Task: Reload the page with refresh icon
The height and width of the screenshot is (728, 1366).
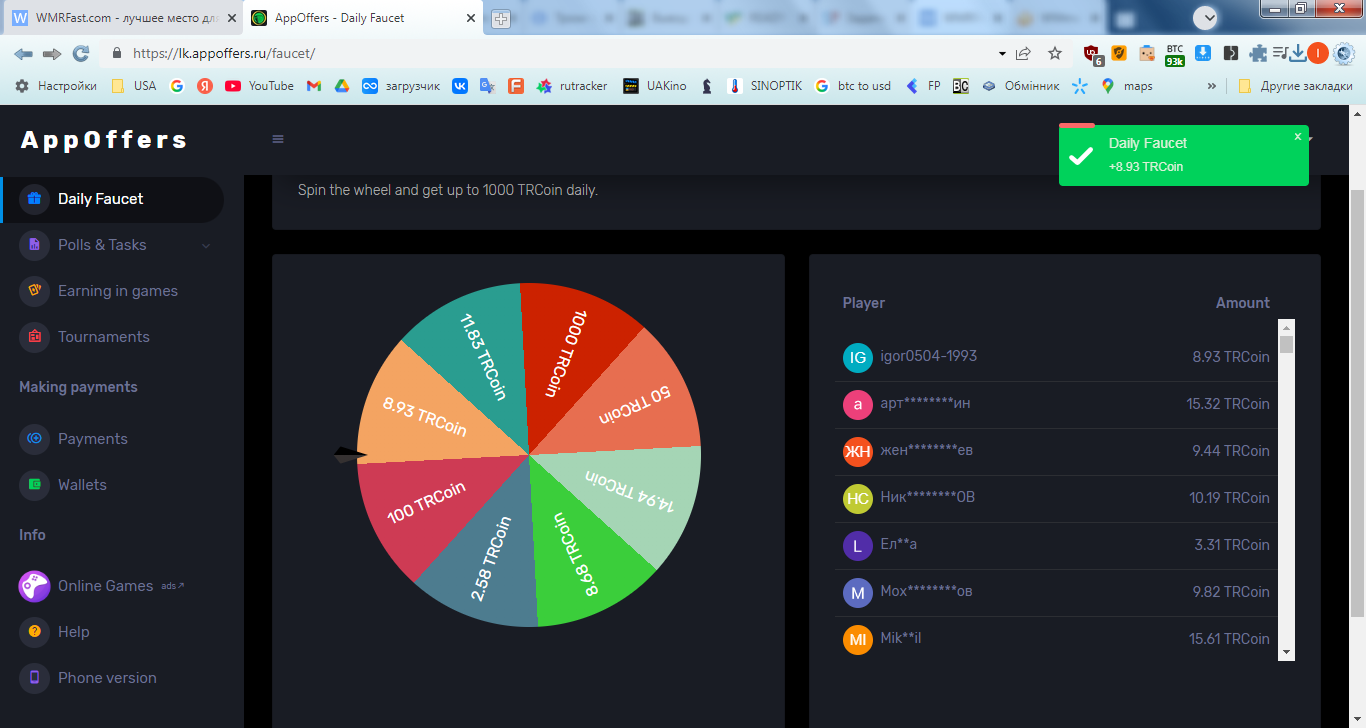Action: (x=81, y=53)
